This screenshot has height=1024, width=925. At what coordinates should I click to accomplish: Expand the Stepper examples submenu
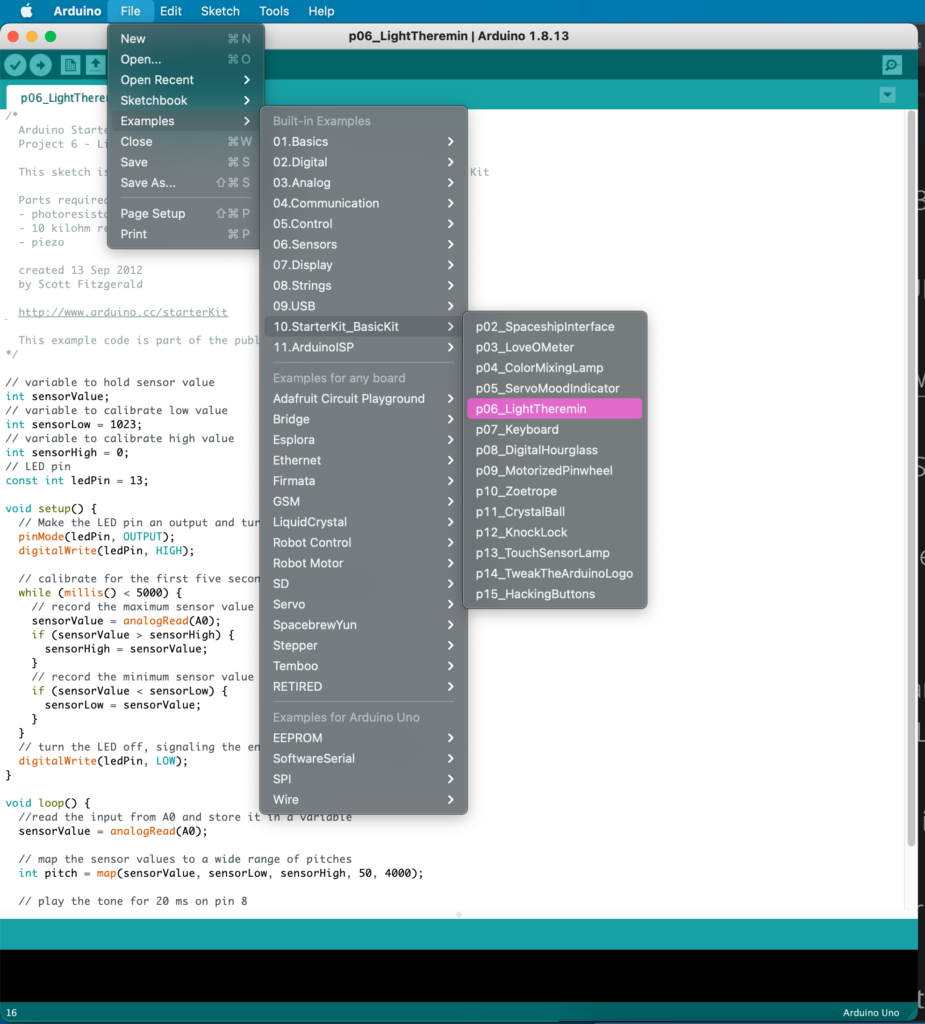[363, 645]
